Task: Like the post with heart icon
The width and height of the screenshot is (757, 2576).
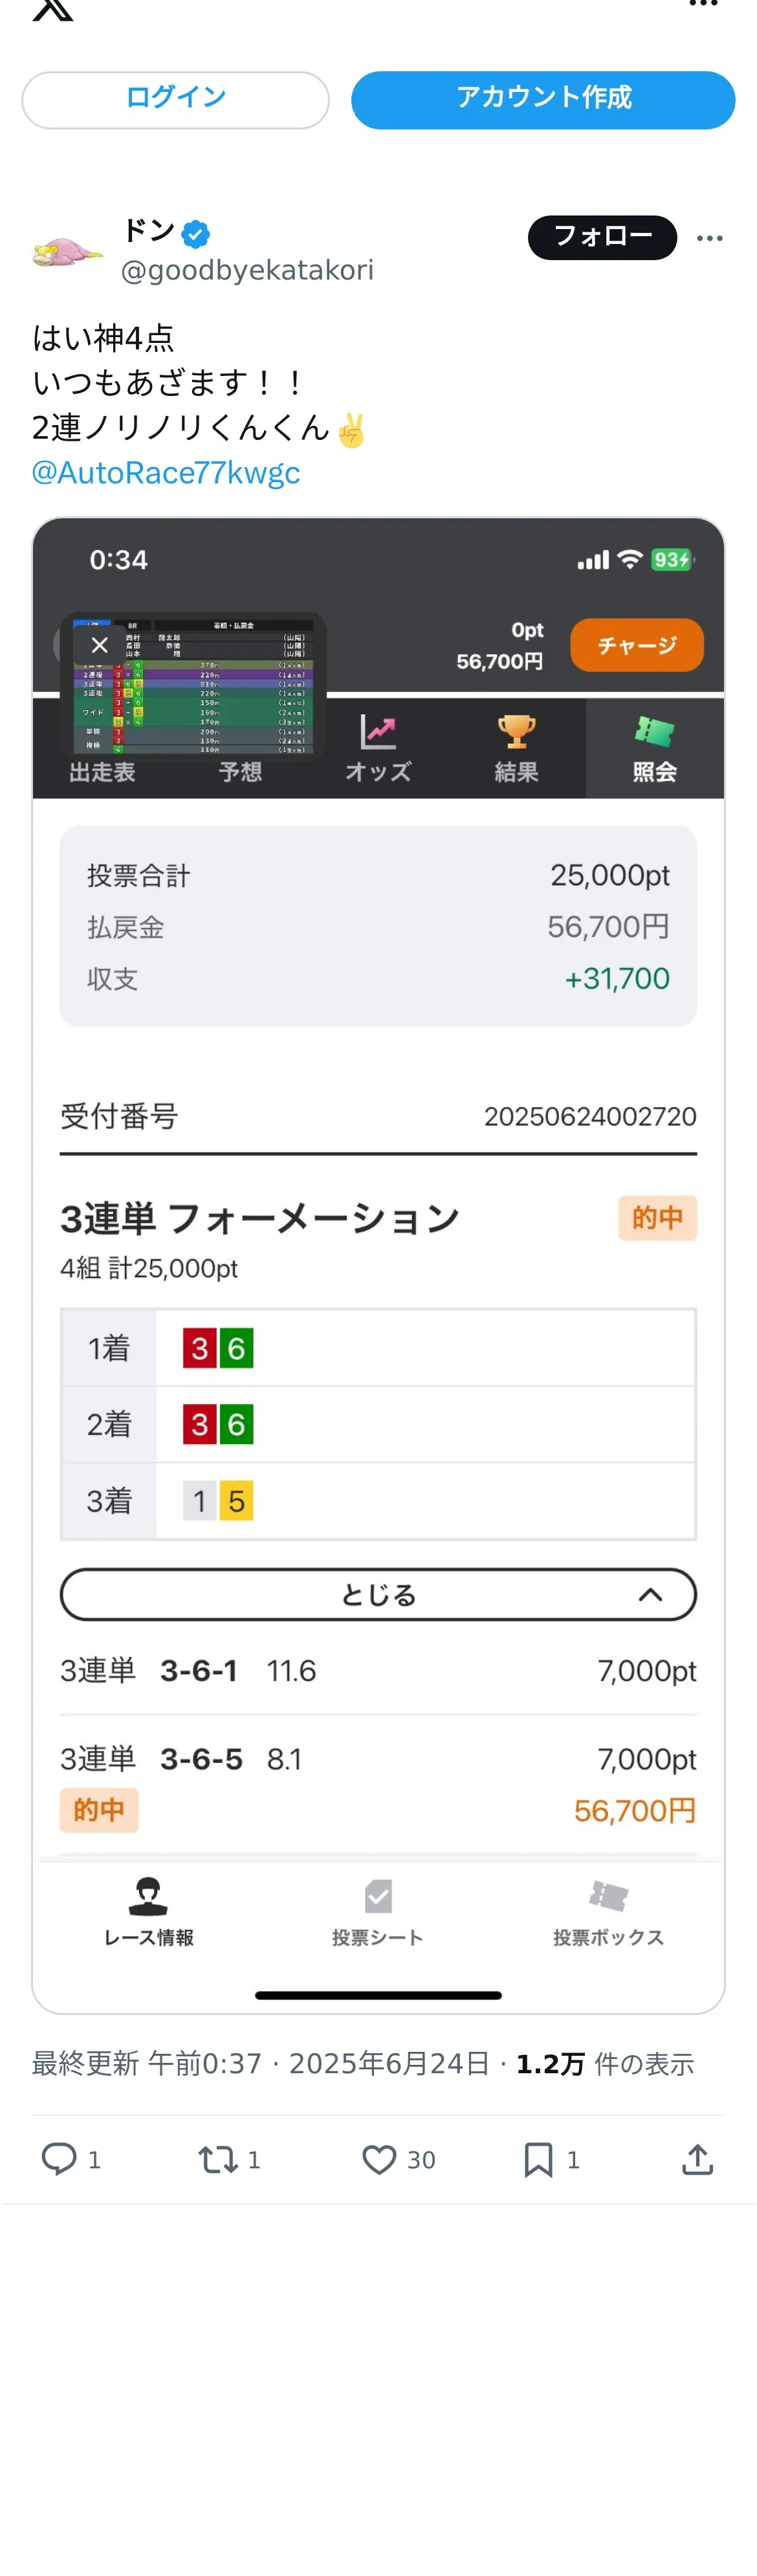Action: [x=378, y=2159]
